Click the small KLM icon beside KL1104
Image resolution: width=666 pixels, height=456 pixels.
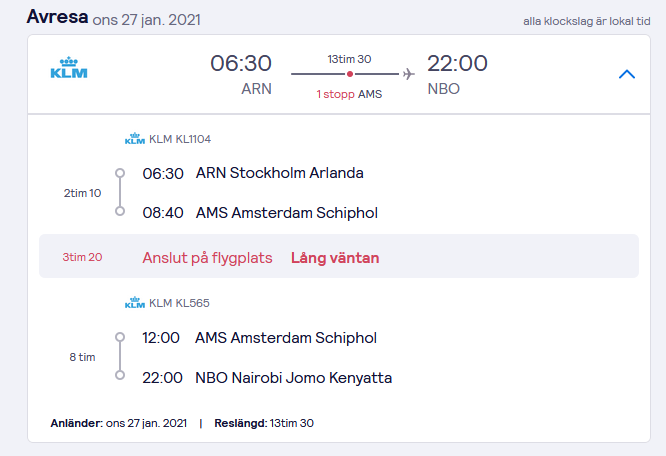[x=135, y=139]
